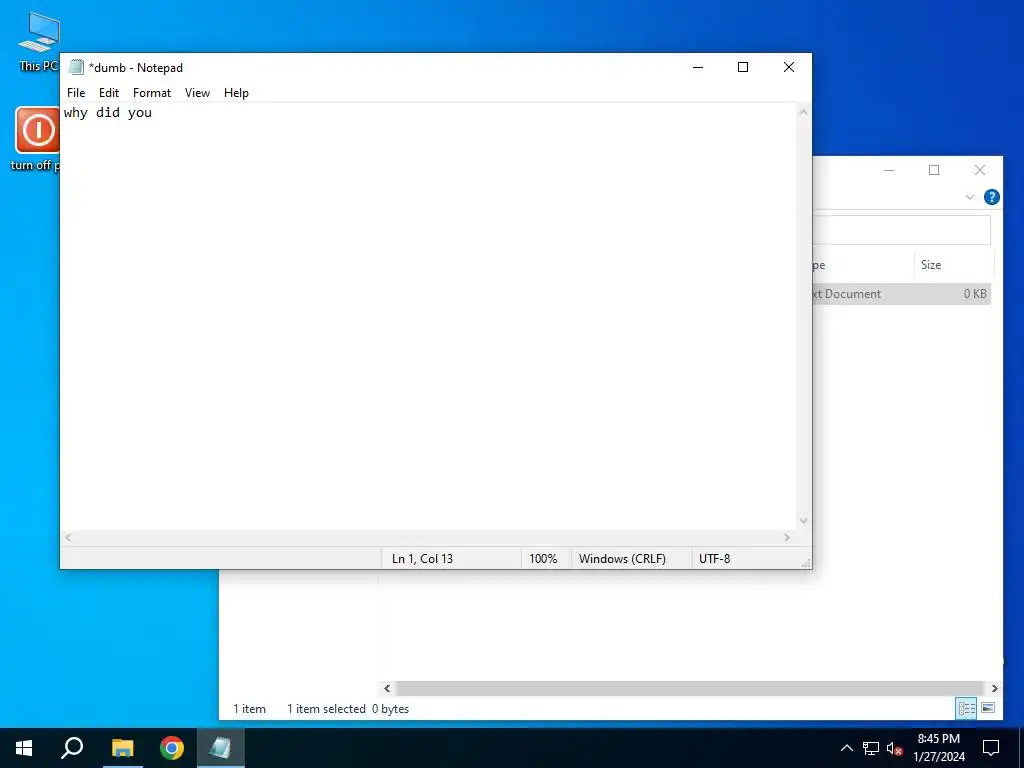The width and height of the screenshot is (1024, 768).
Task: Close the dumb - Notepad window
Action: click(789, 67)
